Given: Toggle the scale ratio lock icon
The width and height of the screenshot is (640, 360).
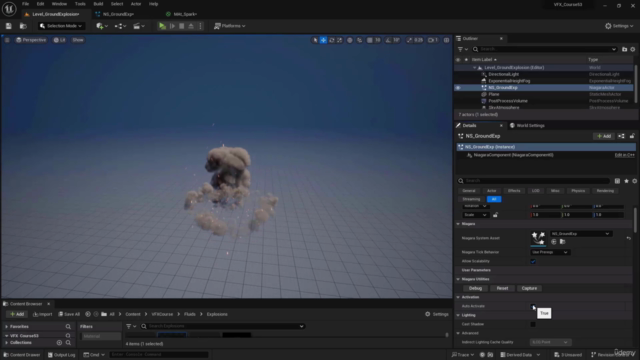Looking at the screenshot, I should tap(495, 215).
